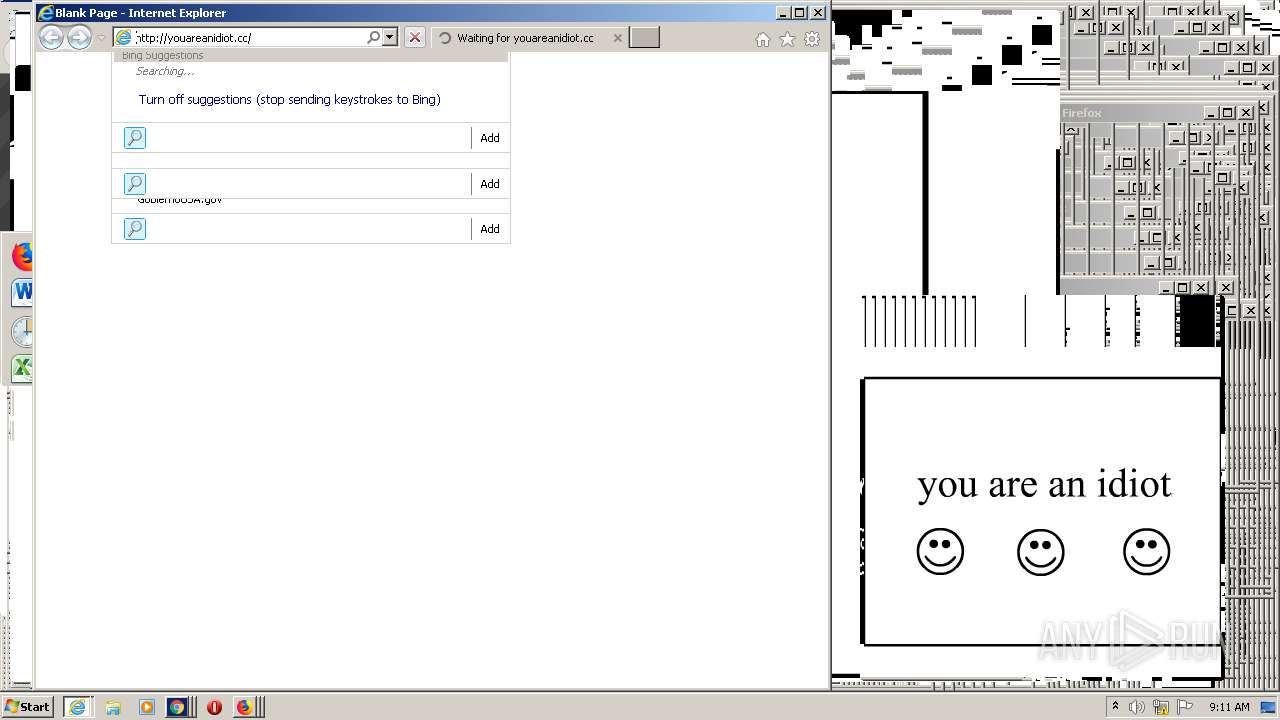Open Windows Explorer folder from taskbar
This screenshot has height=720, width=1280.
(x=113, y=707)
